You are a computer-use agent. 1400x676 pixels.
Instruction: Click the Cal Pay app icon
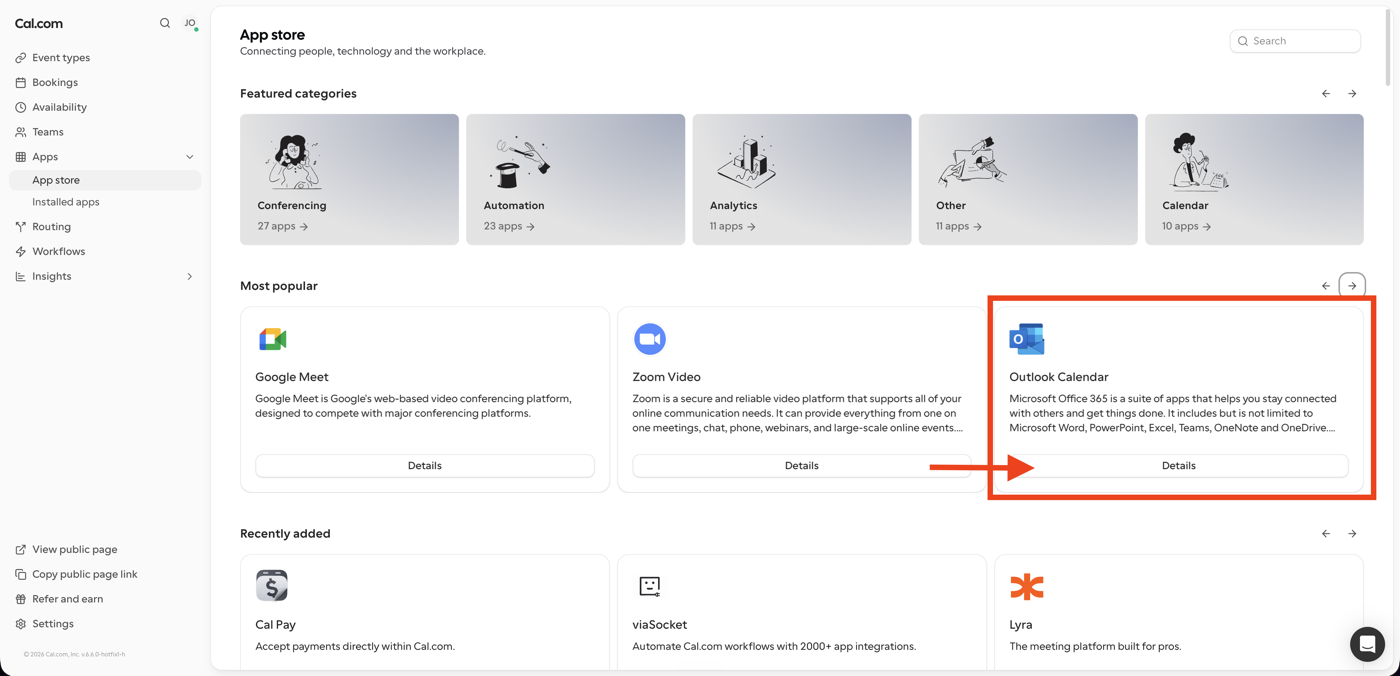click(x=272, y=586)
